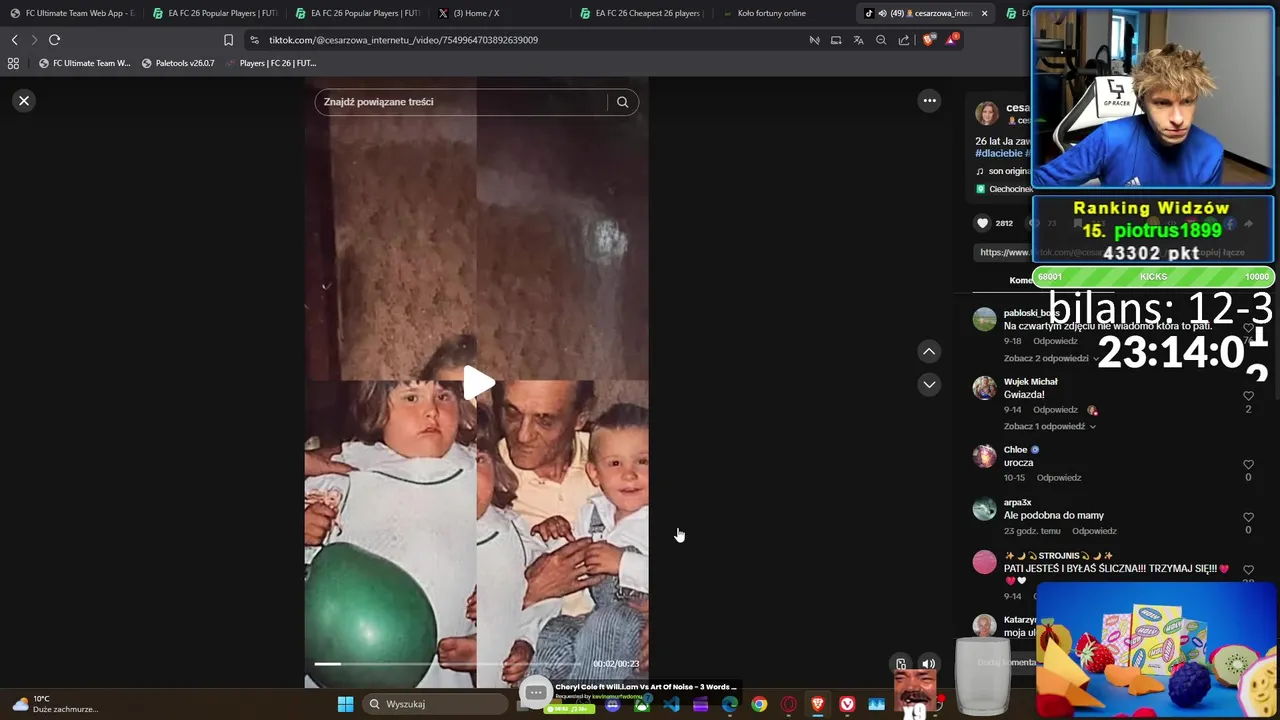This screenshot has width=1280, height=720.
Task: Mute the TikTok video sound
Action: pyautogui.click(x=929, y=664)
